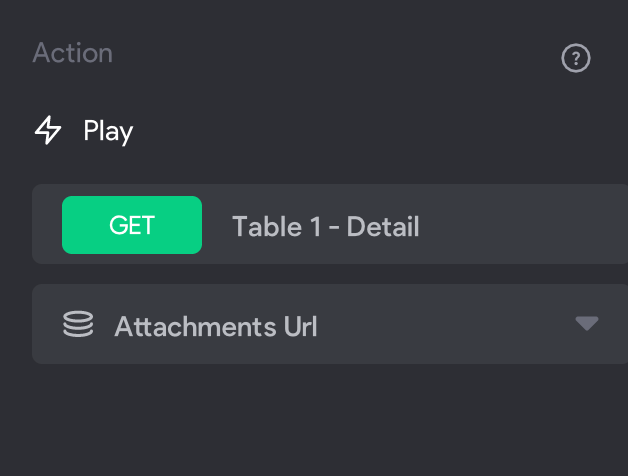Click the Action section heading
Image resolution: width=628 pixels, height=476 pixels.
(x=72, y=53)
